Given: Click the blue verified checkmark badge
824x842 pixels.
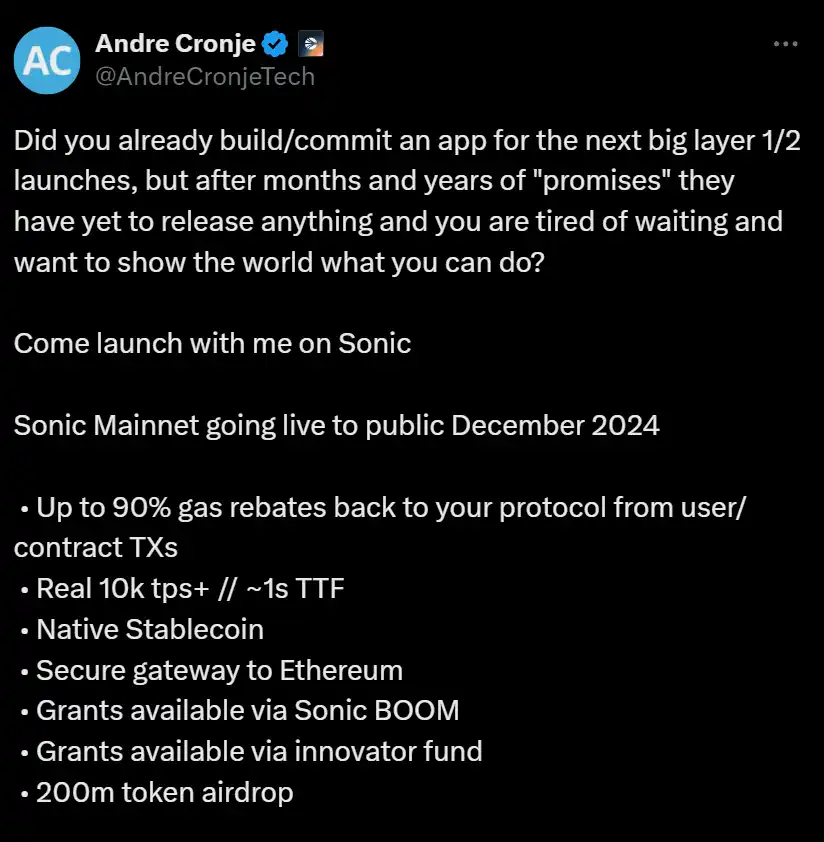Looking at the screenshot, I should (x=275, y=44).
